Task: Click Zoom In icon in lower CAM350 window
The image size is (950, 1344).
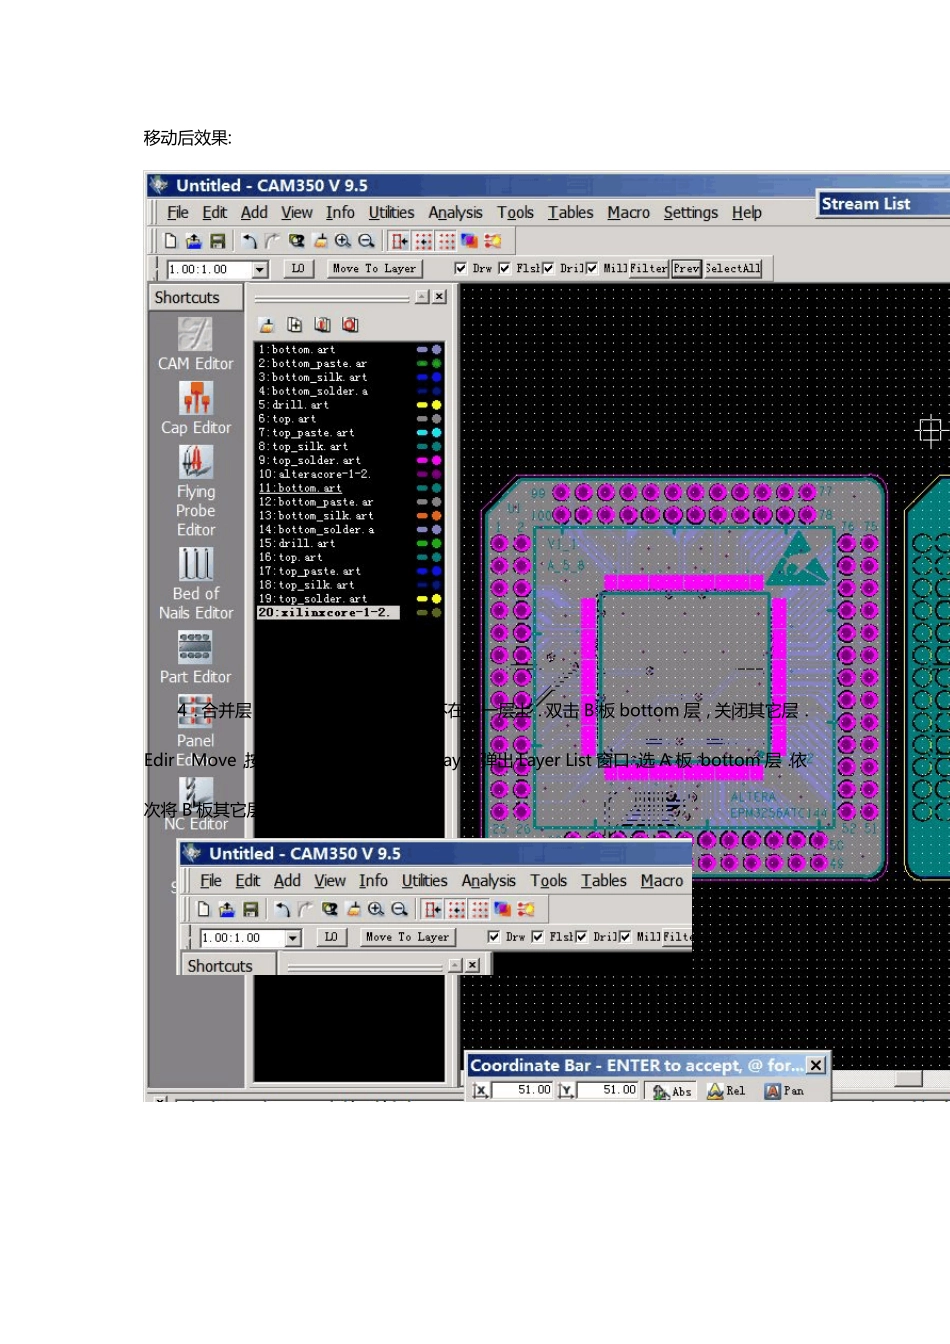Action: tap(376, 909)
